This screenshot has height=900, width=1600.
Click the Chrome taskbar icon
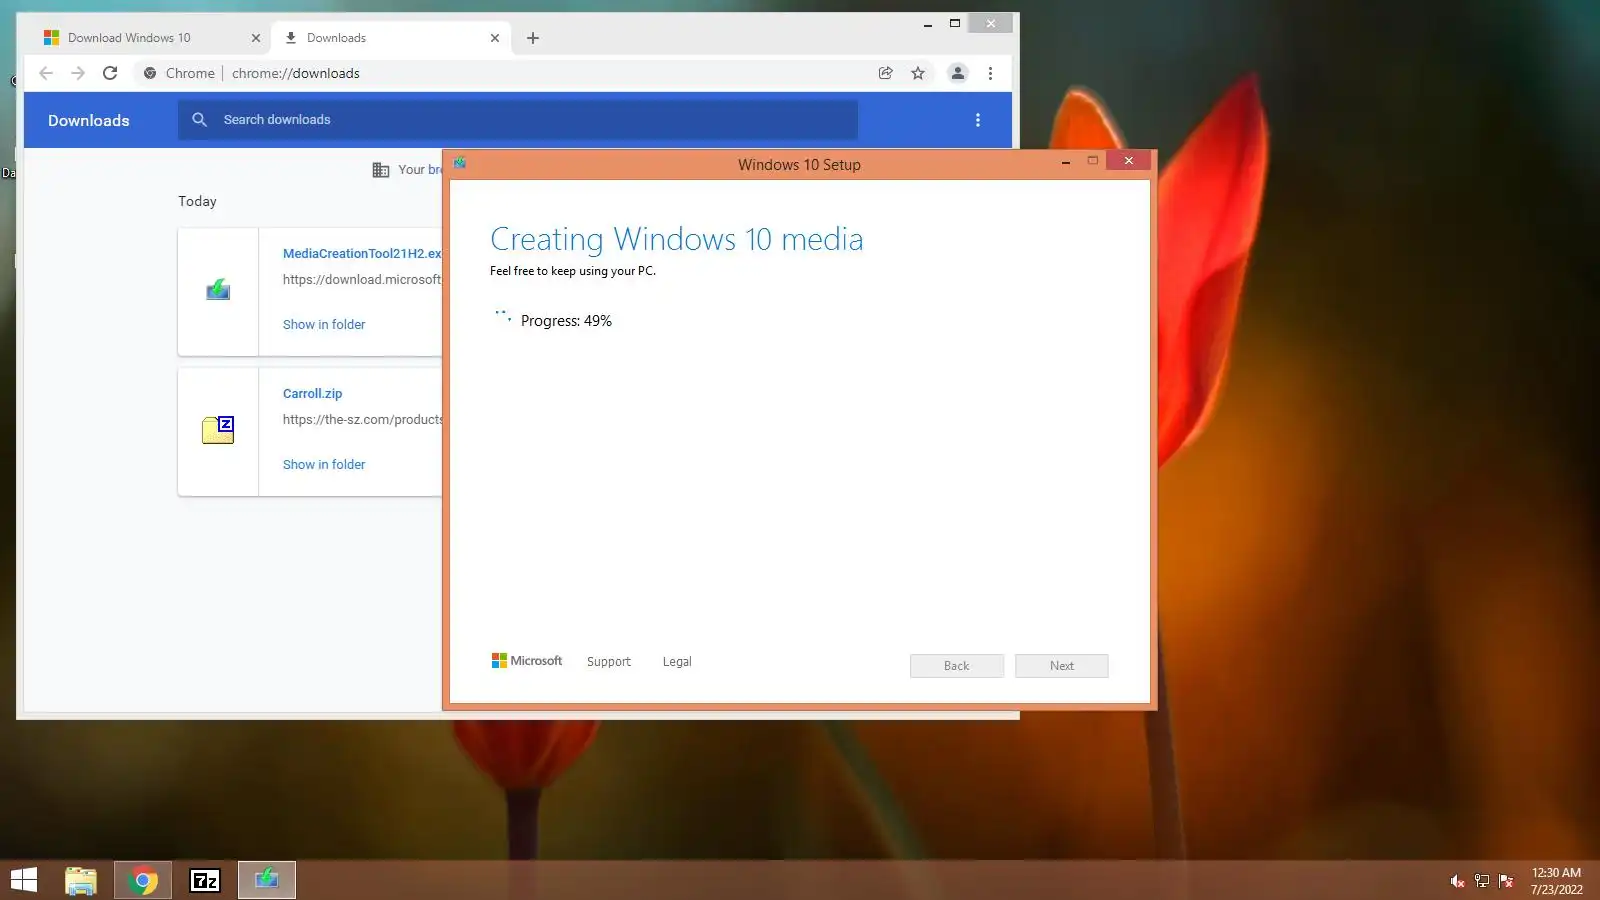[x=143, y=880]
